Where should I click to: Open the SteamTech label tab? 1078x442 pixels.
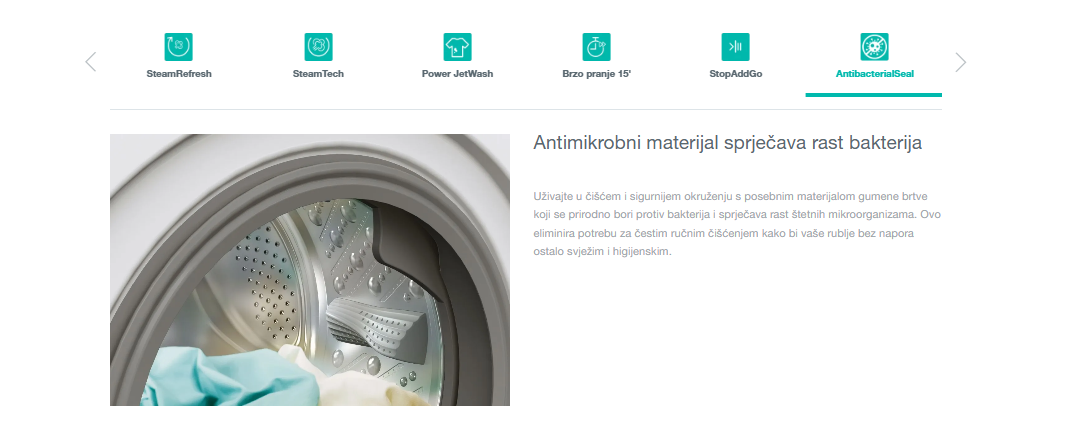[x=318, y=74]
